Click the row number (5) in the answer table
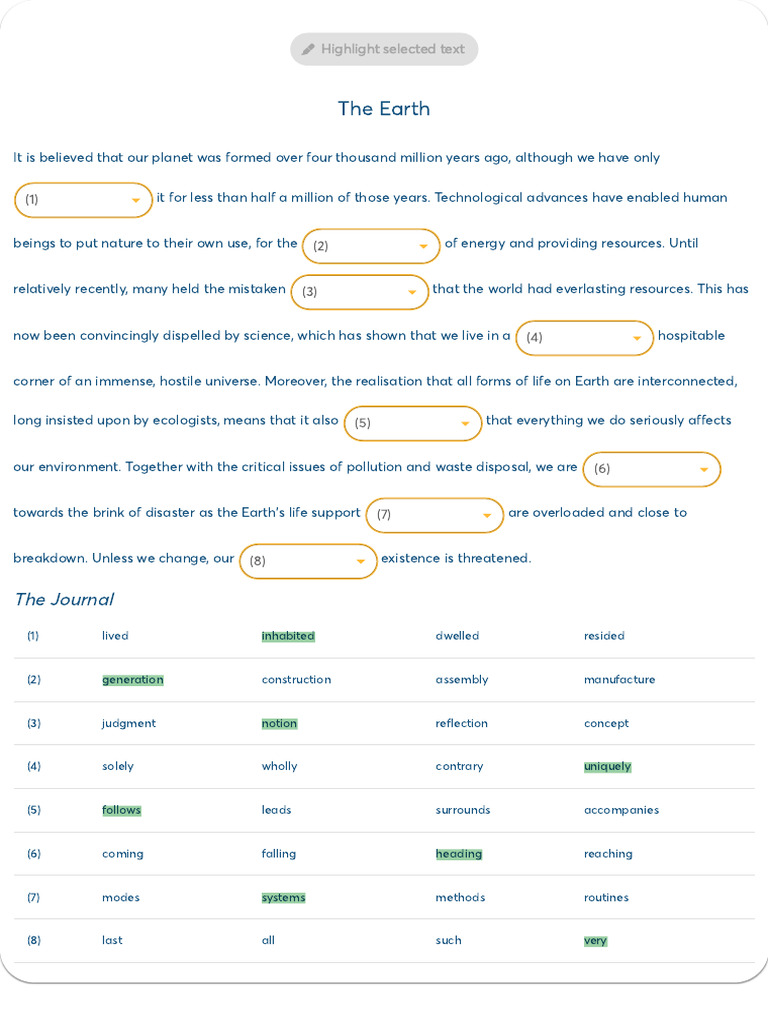The height and width of the screenshot is (1024, 768). 33,810
